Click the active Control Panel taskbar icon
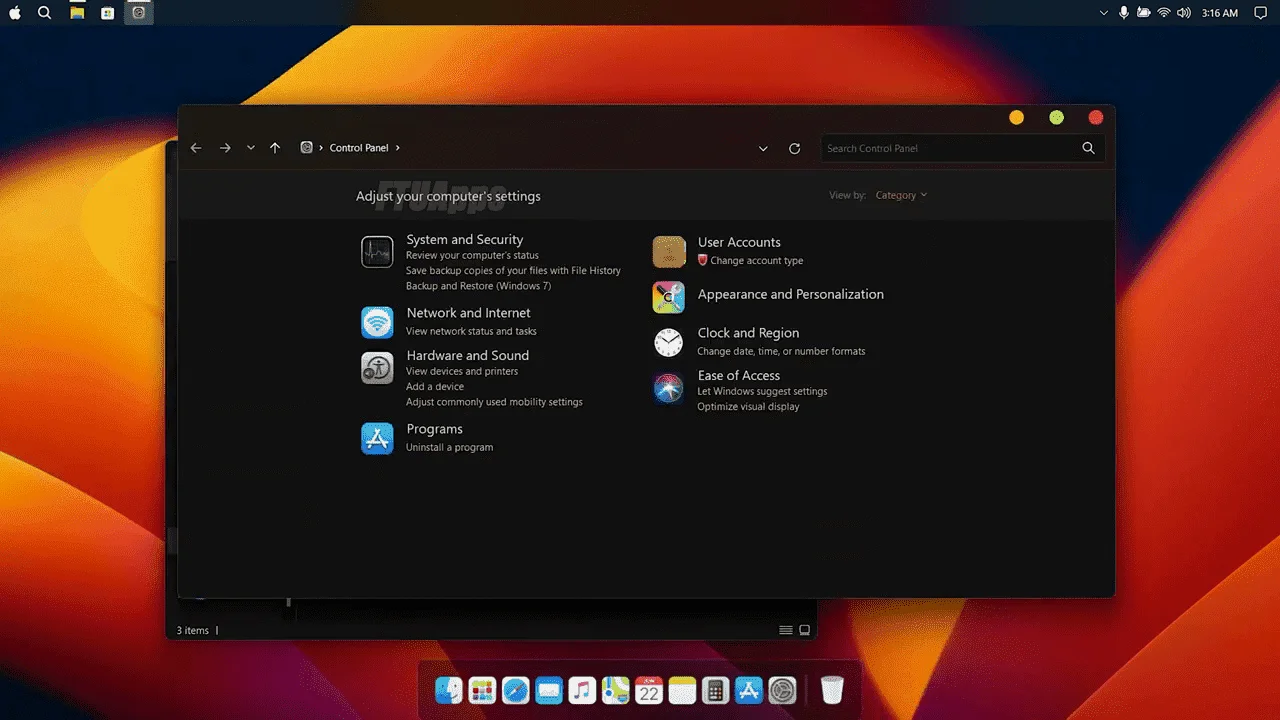This screenshot has width=1280, height=720. tap(139, 13)
